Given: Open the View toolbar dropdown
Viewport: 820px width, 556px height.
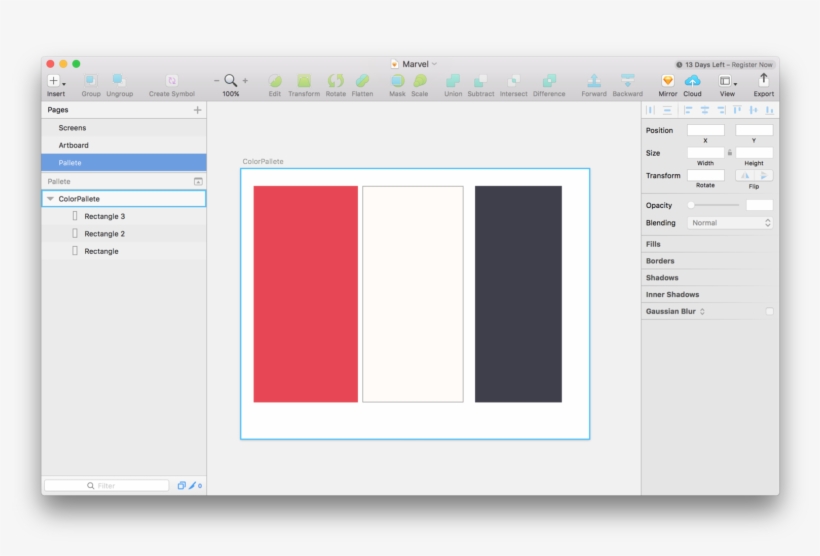Looking at the screenshot, I should tap(728, 81).
